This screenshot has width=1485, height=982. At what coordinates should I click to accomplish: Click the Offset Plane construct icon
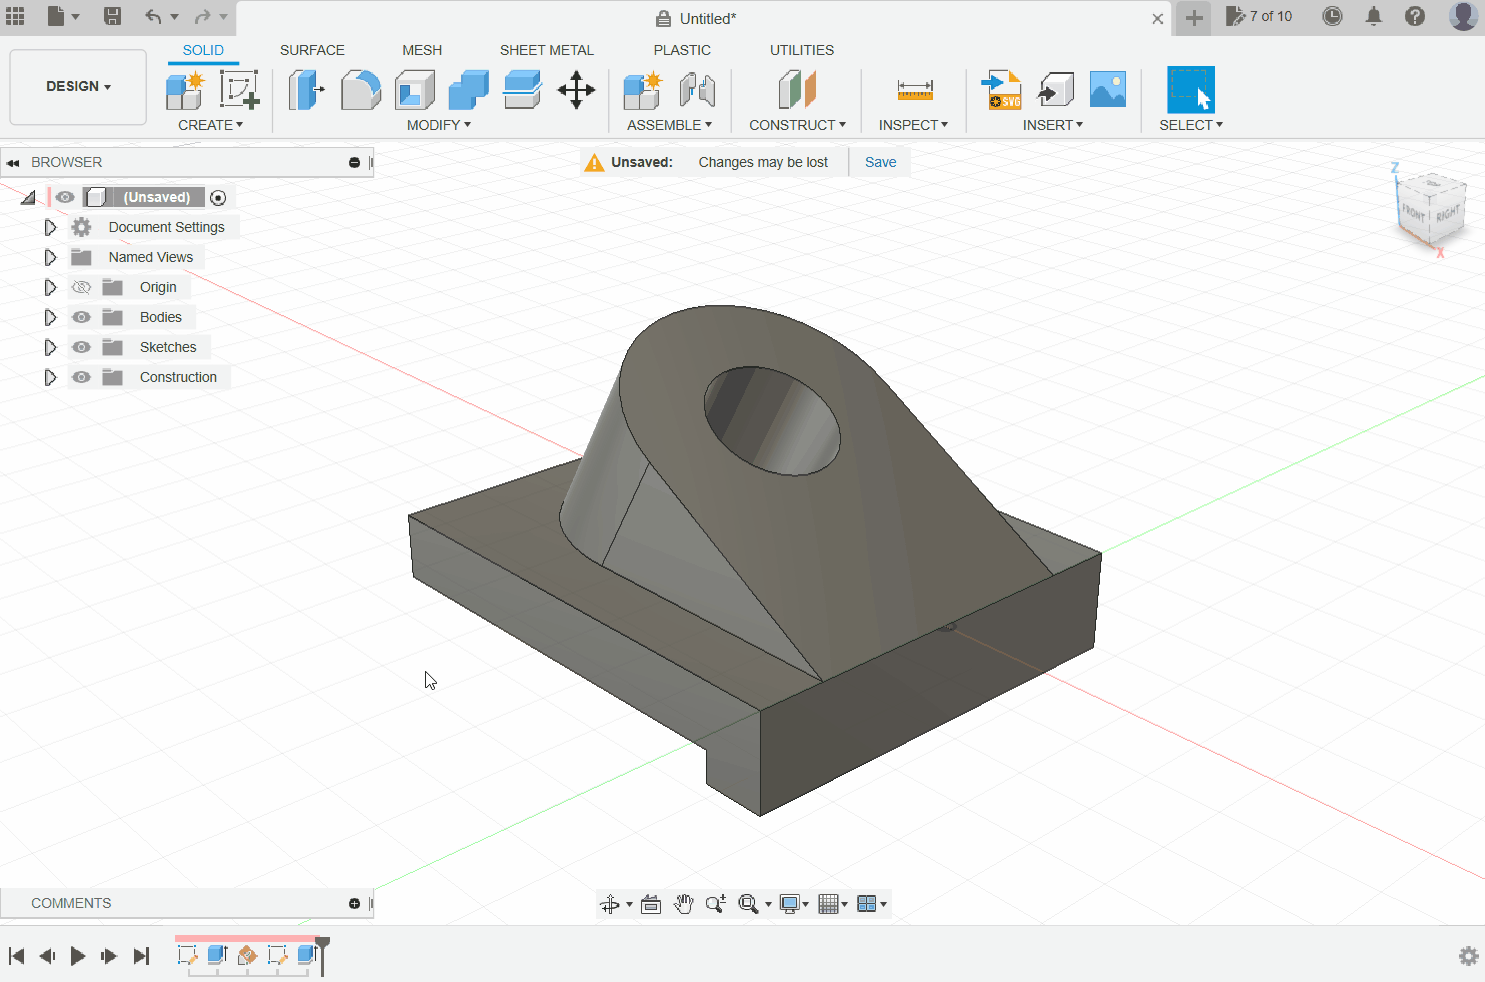point(797,90)
